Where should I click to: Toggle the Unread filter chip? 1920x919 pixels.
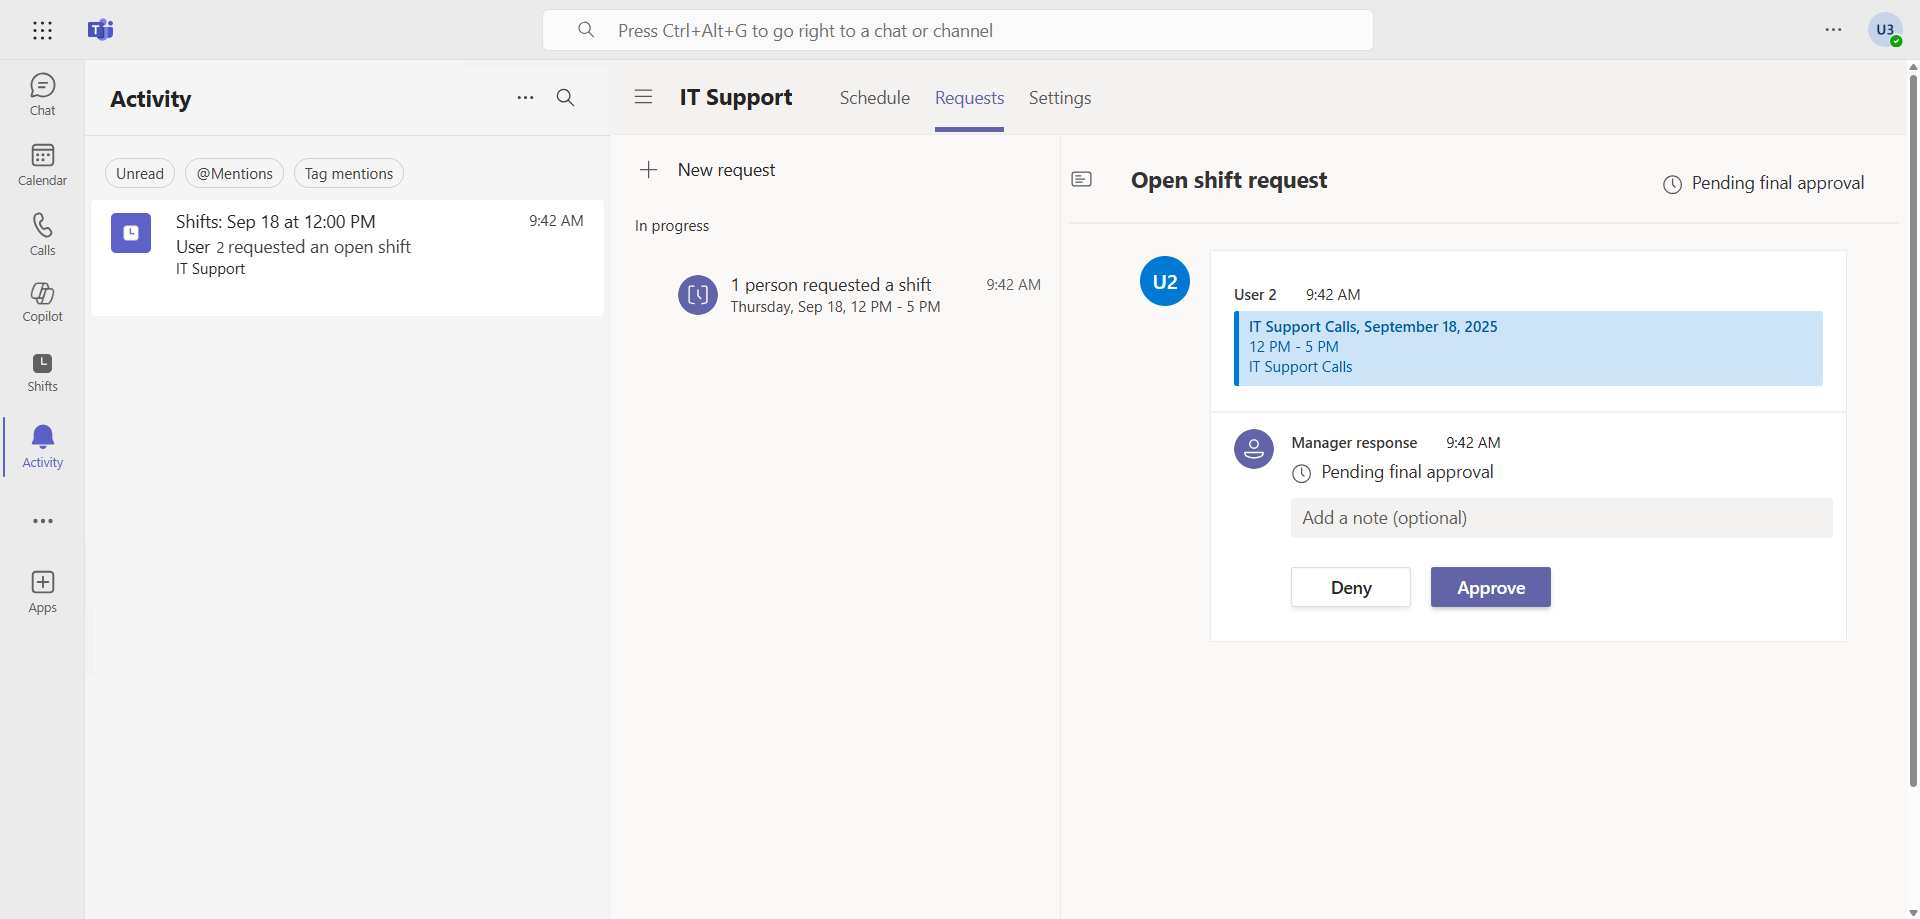tap(140, 174)
